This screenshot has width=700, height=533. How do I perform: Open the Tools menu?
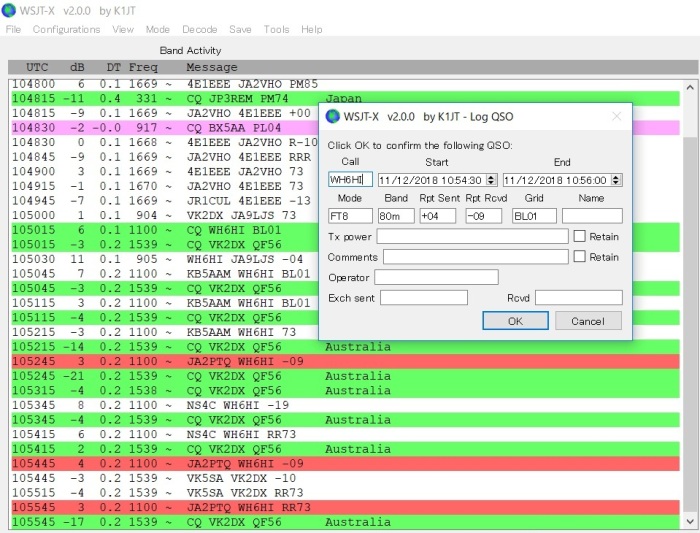point(276,29)
